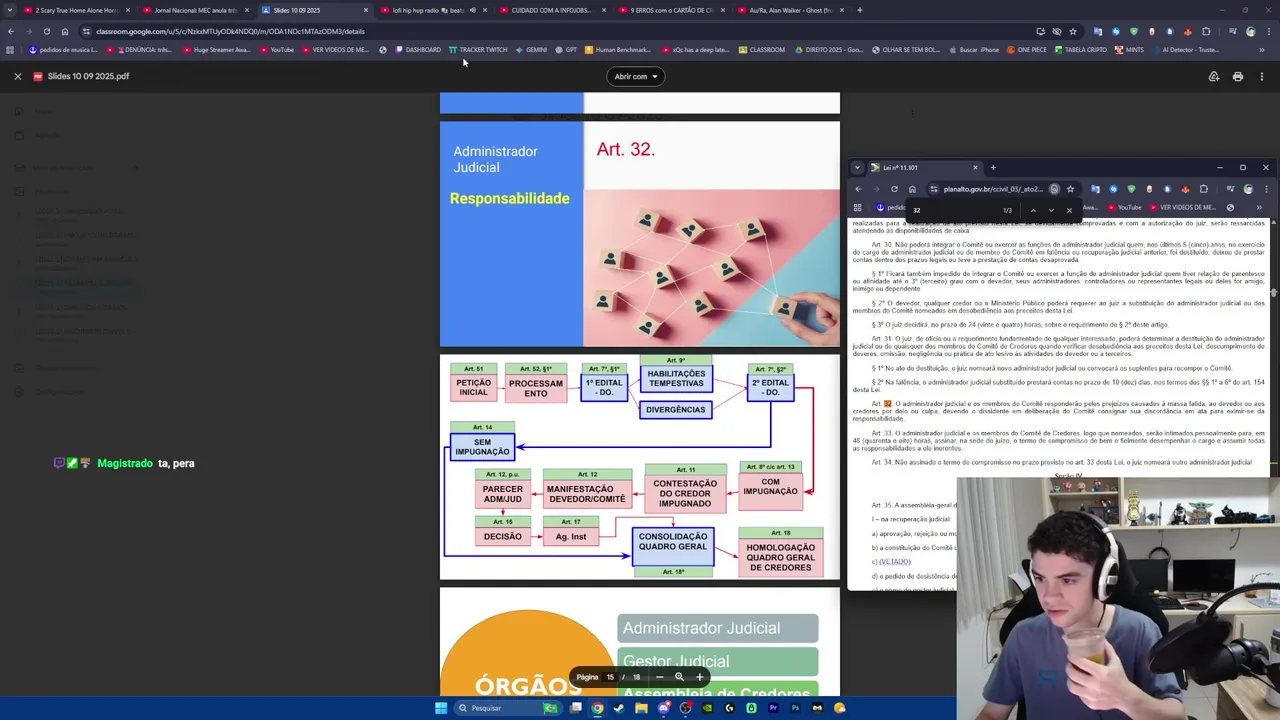
Task: Close the find bar in Lei window
Action: coord(1069,210)
